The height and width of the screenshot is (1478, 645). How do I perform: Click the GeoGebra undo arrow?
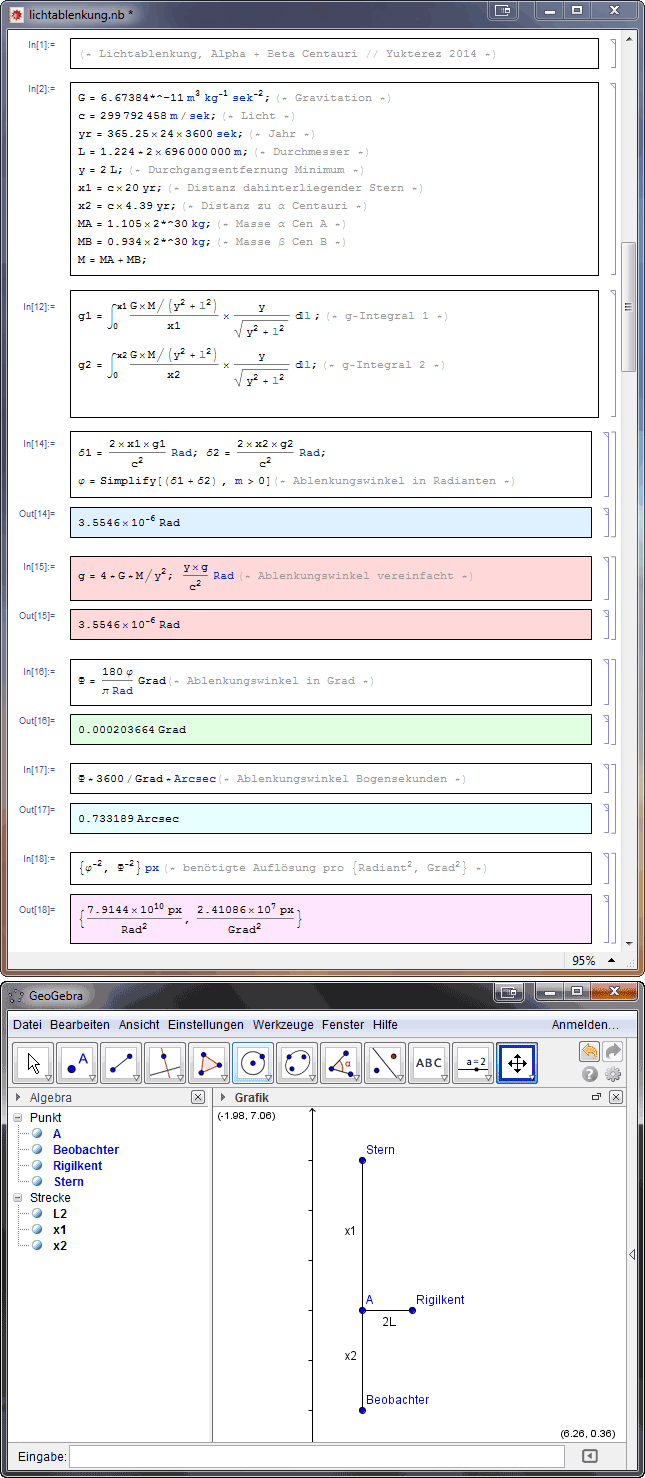(x=590, y=1051)
